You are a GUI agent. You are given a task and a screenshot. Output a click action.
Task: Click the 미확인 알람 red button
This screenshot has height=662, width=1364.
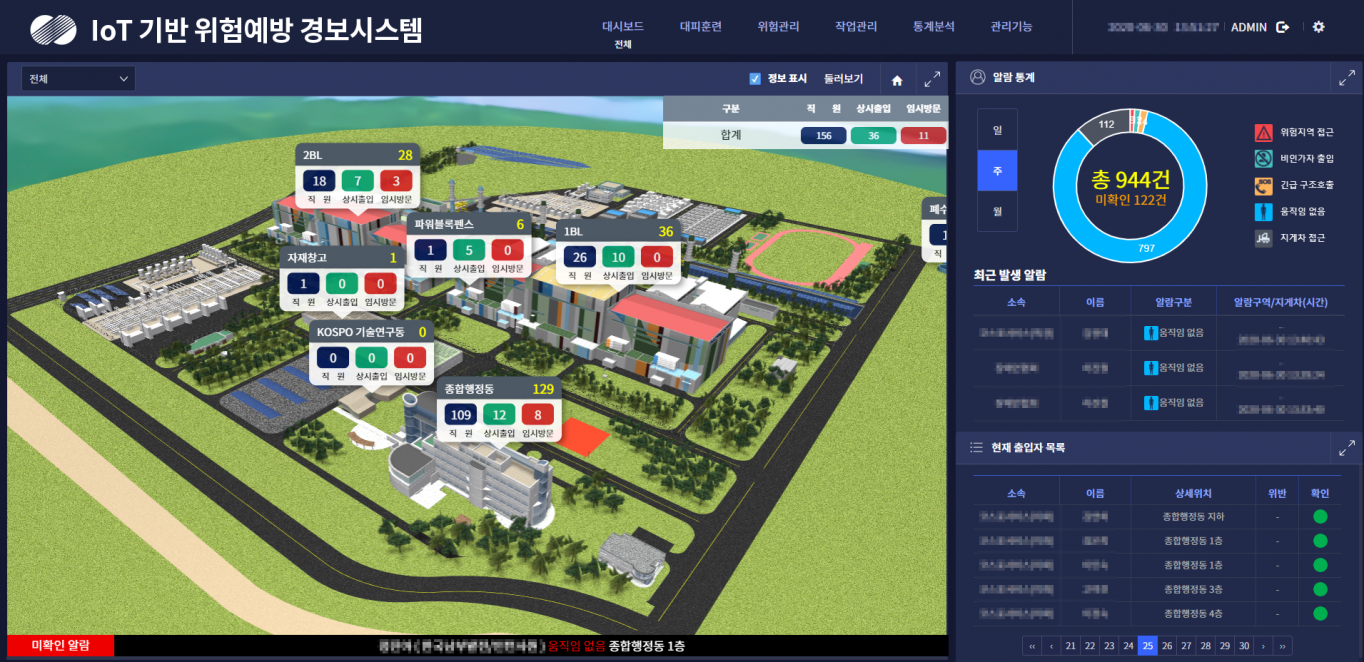60,645
